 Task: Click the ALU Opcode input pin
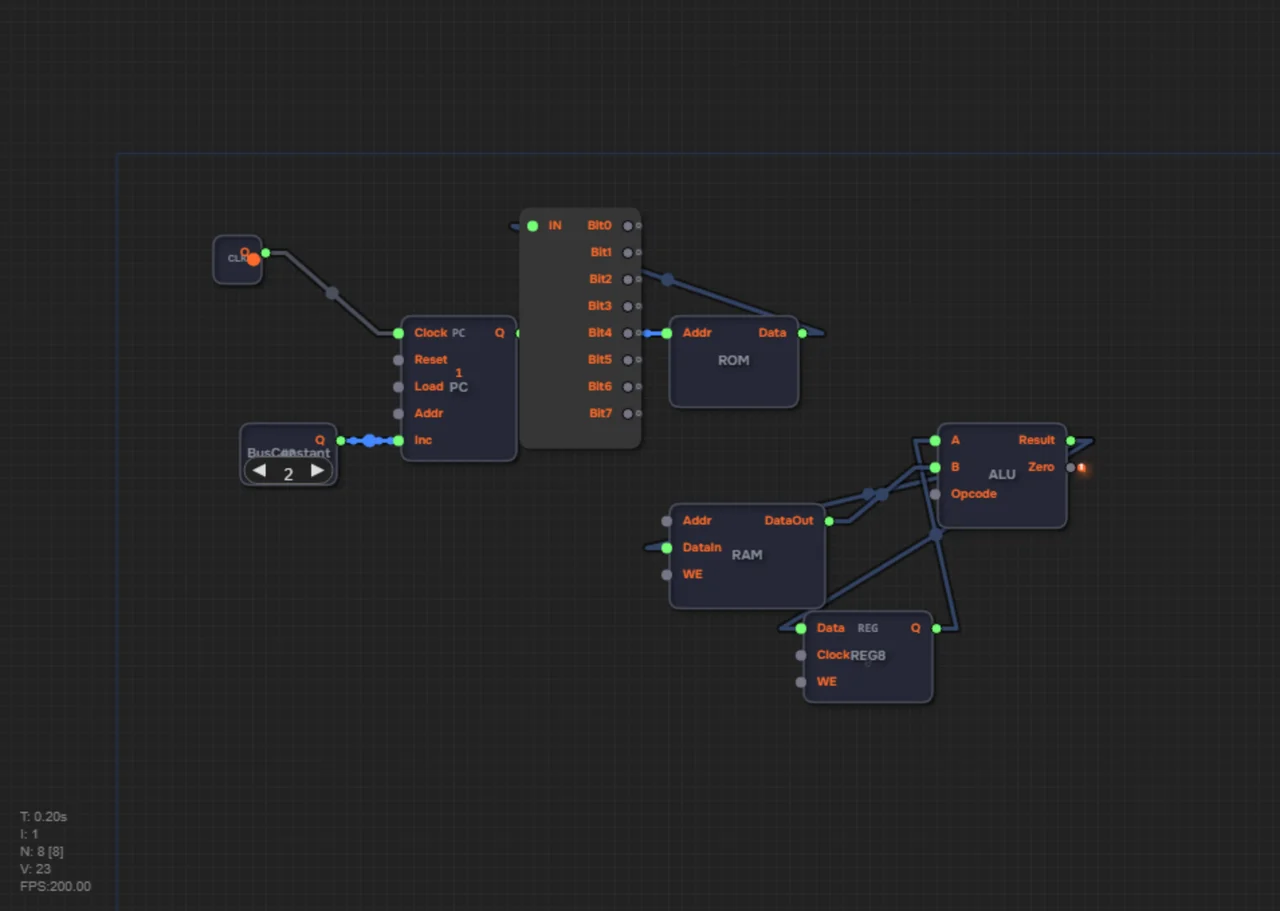[x=935, y=494]
